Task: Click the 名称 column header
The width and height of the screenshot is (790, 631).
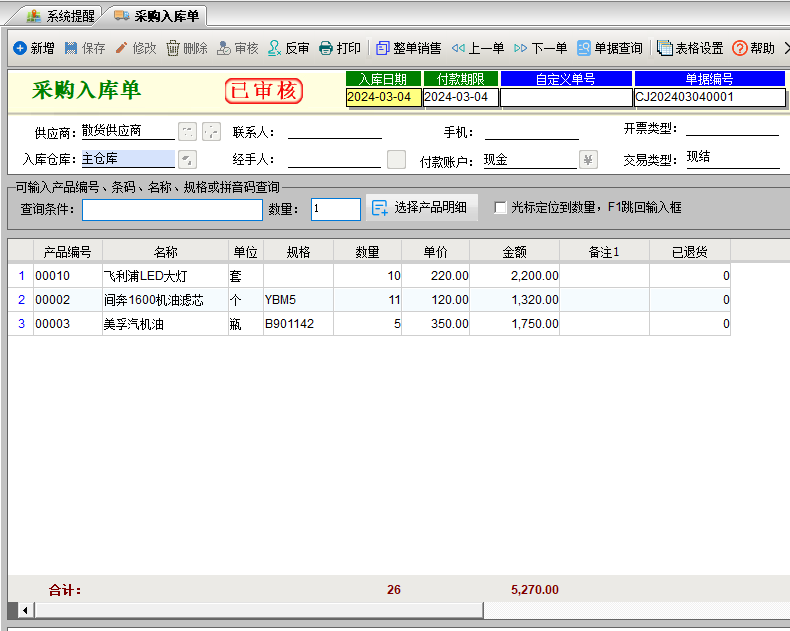Action: pos(165,252)
